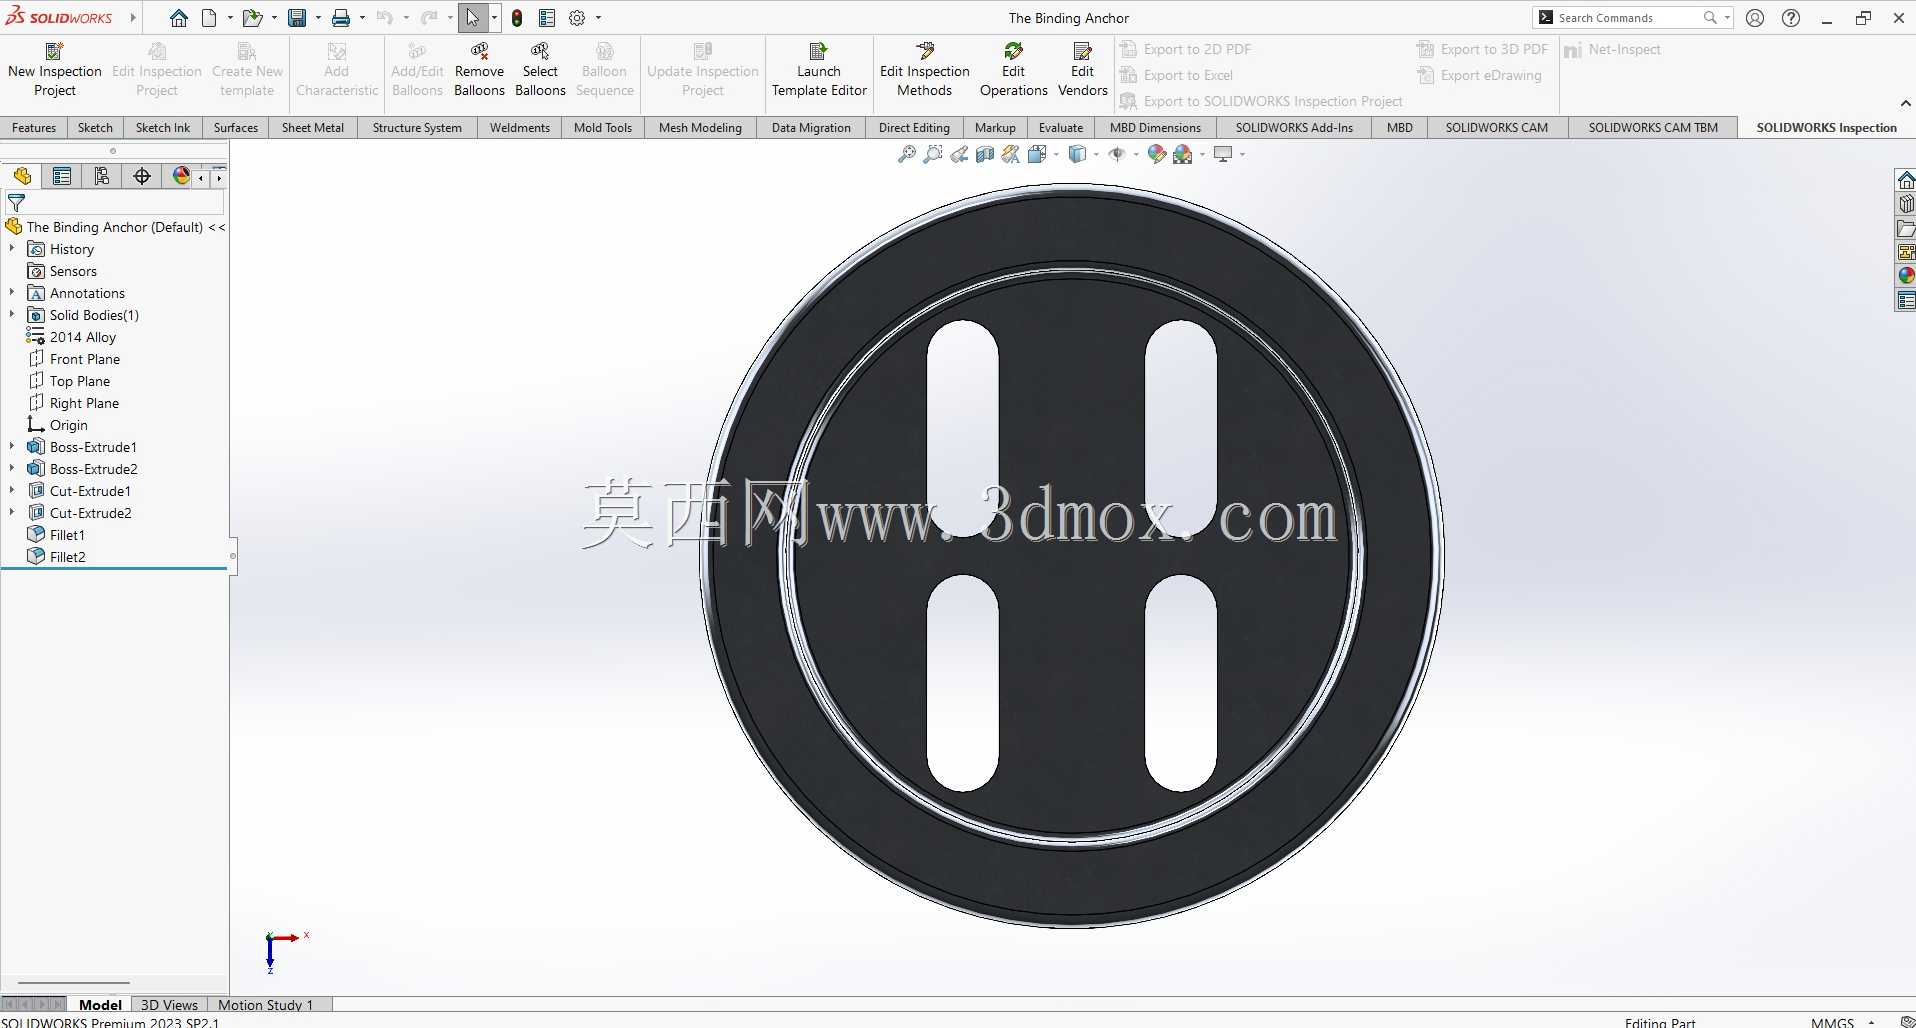Open the Motion Study 1 tab

coord(265,1004)
